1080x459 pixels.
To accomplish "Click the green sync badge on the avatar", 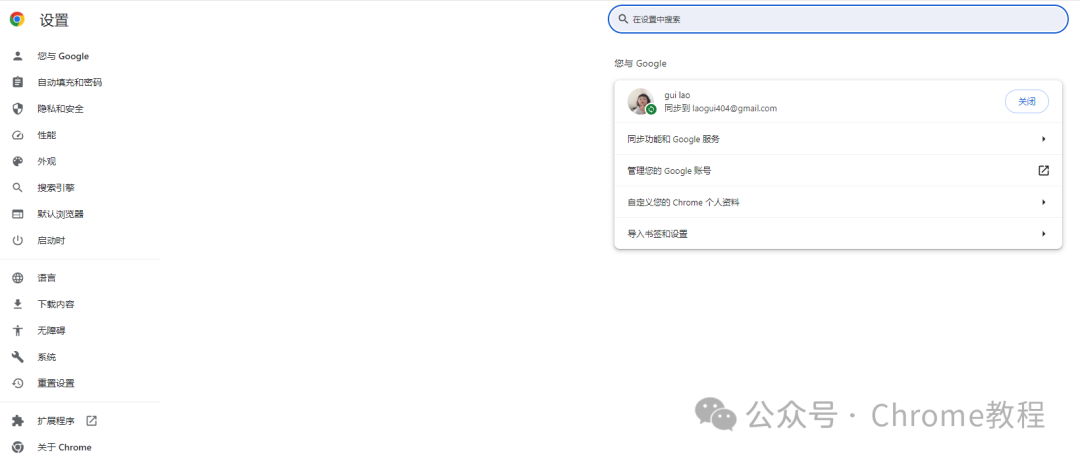I will click(650, 110).
